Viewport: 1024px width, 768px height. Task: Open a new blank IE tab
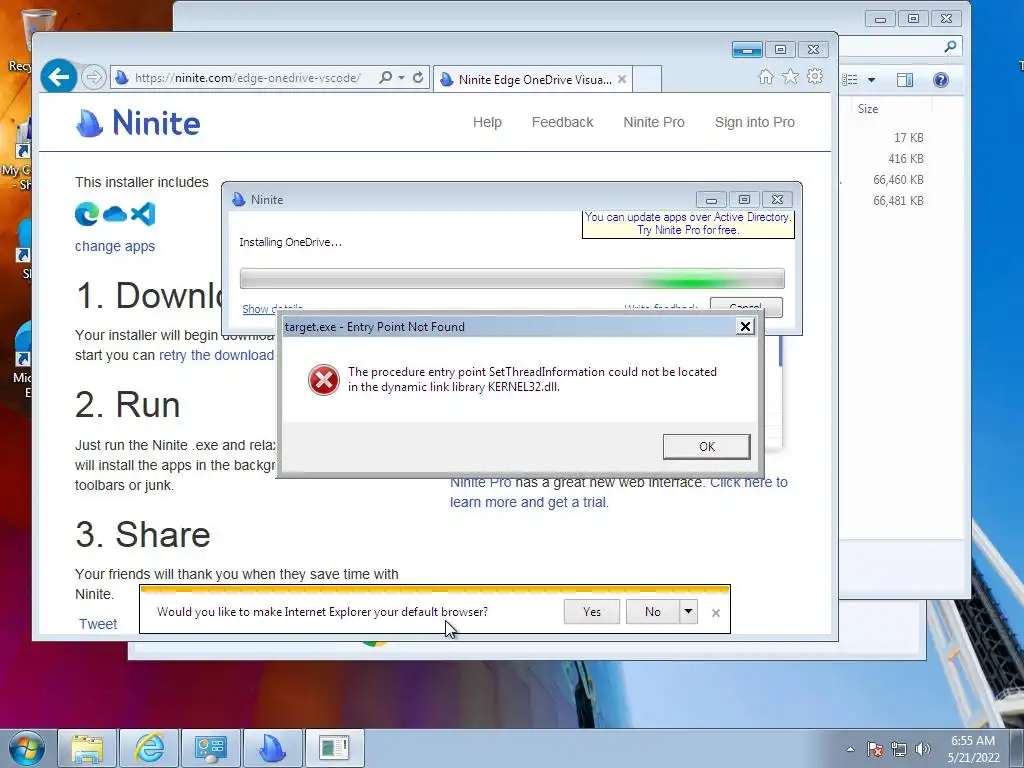coord(647,79)
